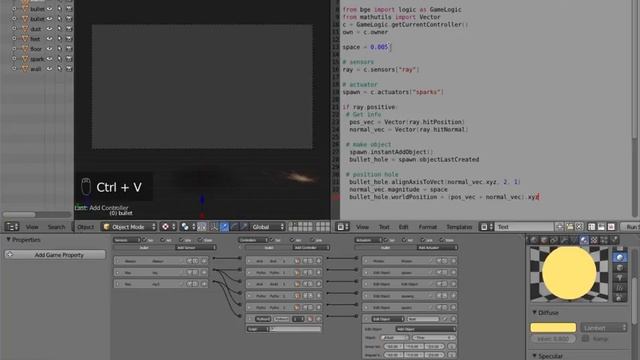Toggle Sensors Sel checkbox
This screenshot has width=640, height=360.
(144, 240)
